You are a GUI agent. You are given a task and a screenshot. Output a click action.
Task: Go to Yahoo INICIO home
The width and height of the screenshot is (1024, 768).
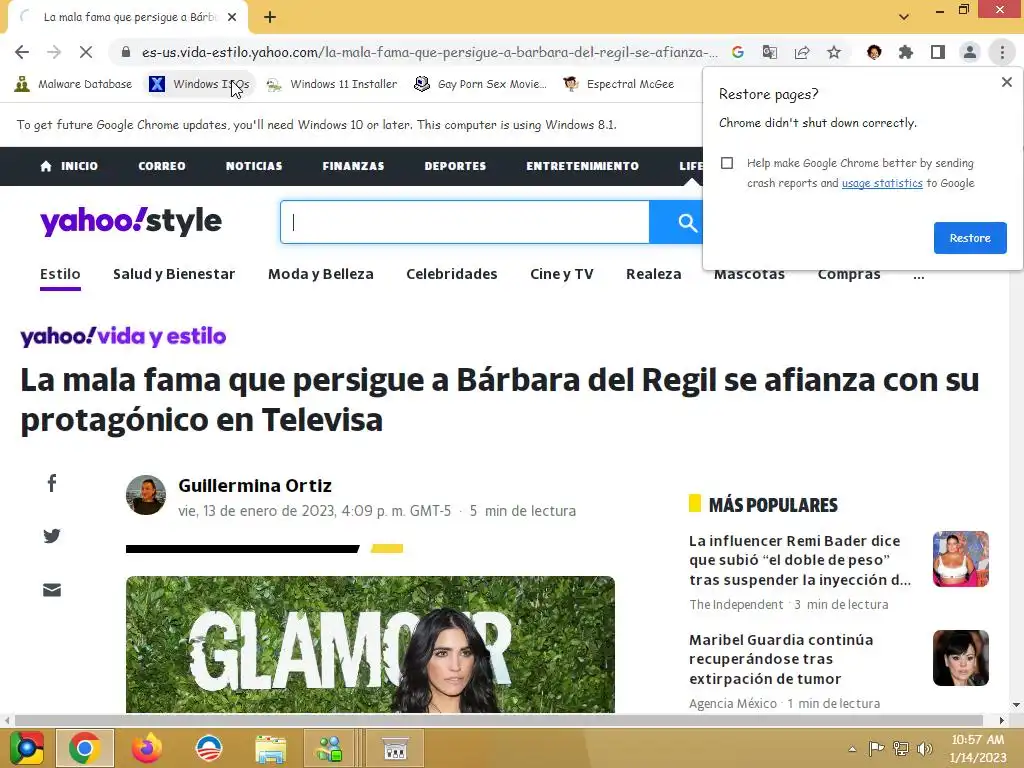(69, 166)
